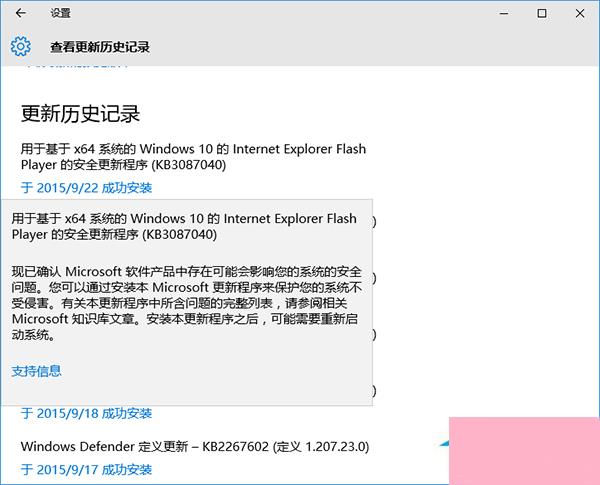The width and height of the screenshot is (600, 485).
Task: Open the 2015/9/22 successful install link
Action: pos(86,188)
